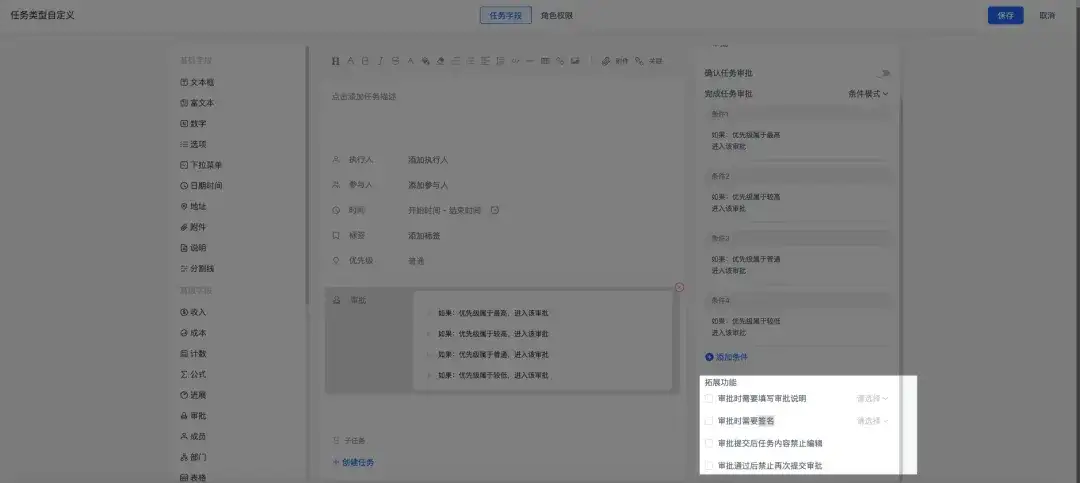This screenshot has width=1080, height=483.
Task: Click the 保存 button
Action: (x=1006, y=15)
